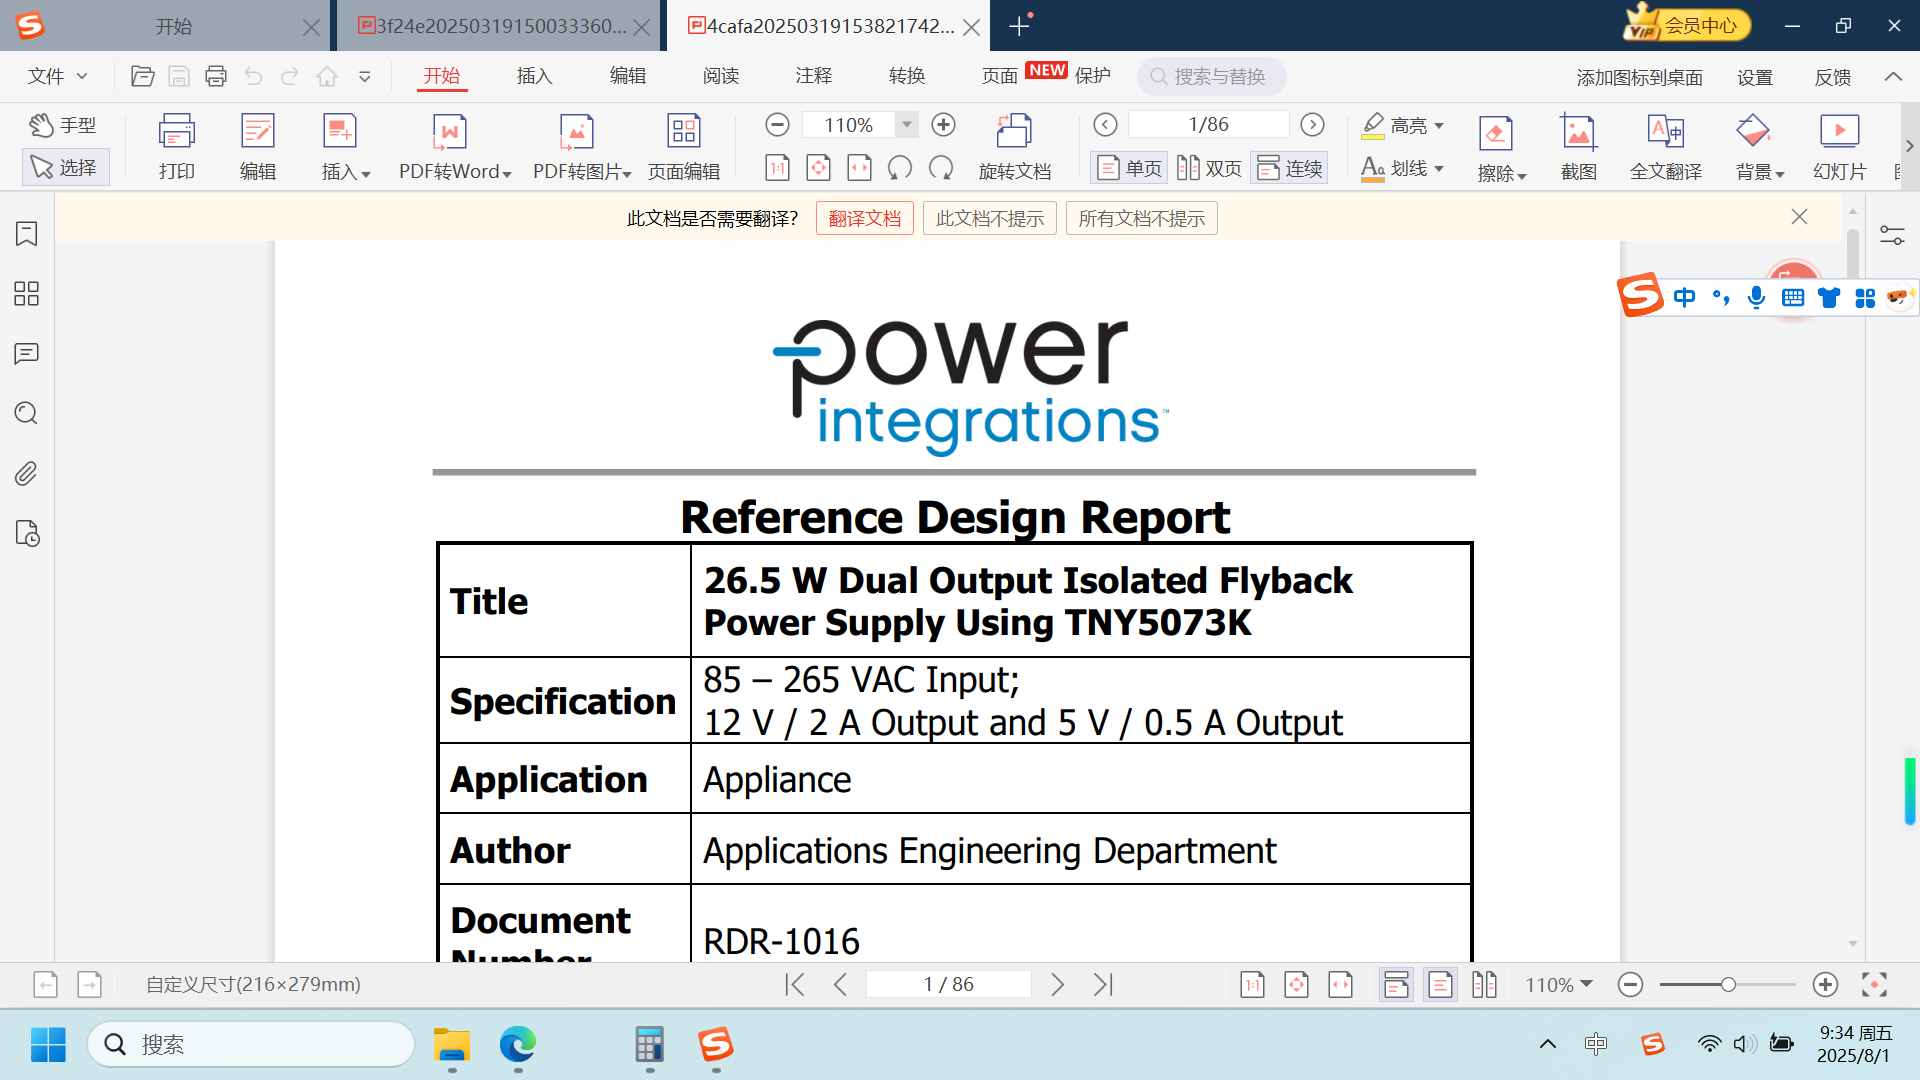Switch to Read ribbon tab (阅读)
Image resolution: width=1920 pixels, height=1080 pixels.
pos(720,76)
